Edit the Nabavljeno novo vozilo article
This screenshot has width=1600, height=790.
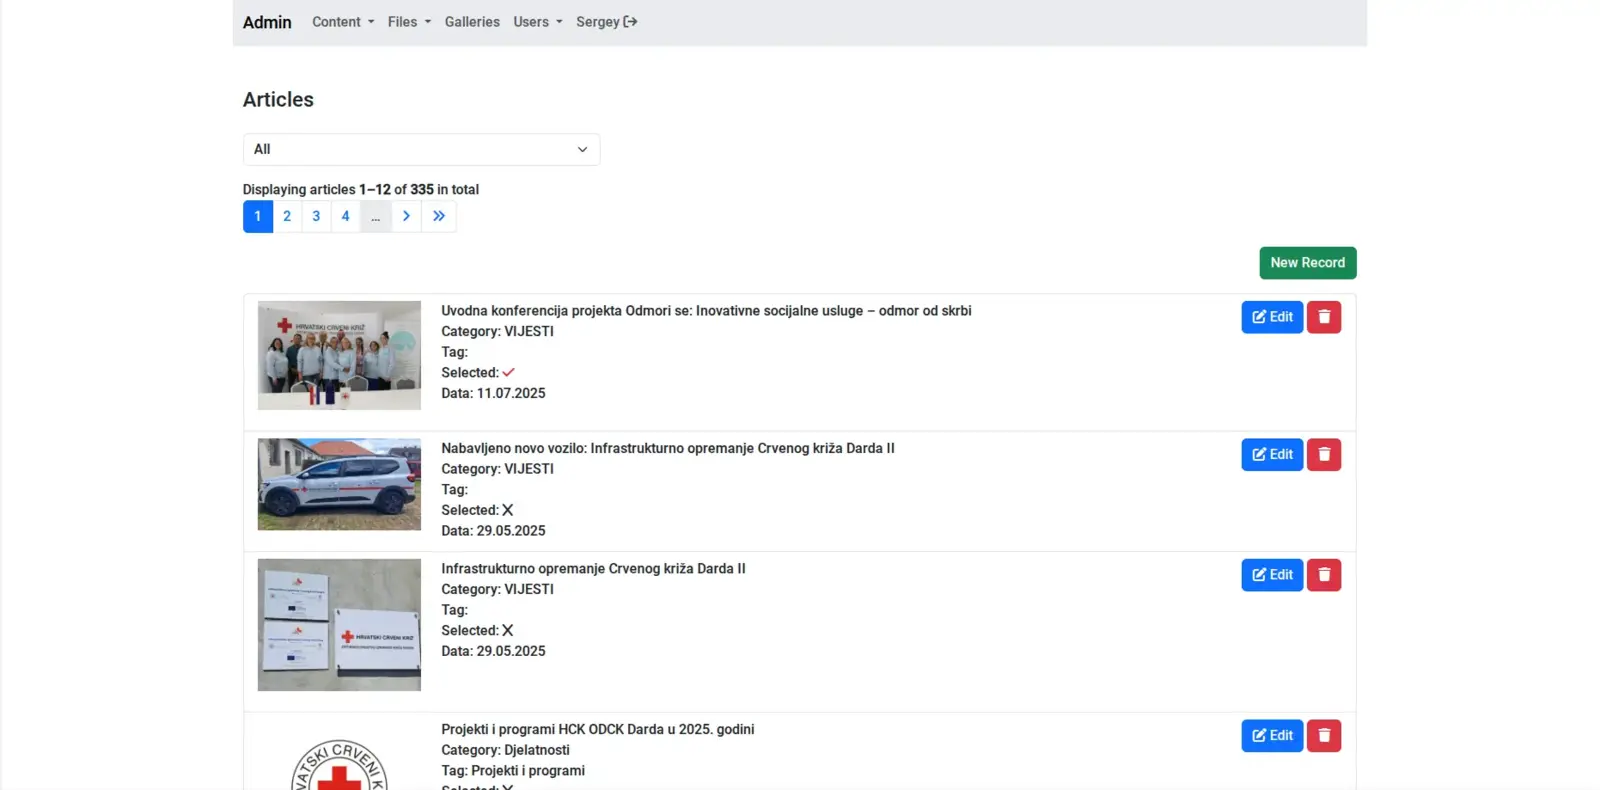(x=1271, y=455)
